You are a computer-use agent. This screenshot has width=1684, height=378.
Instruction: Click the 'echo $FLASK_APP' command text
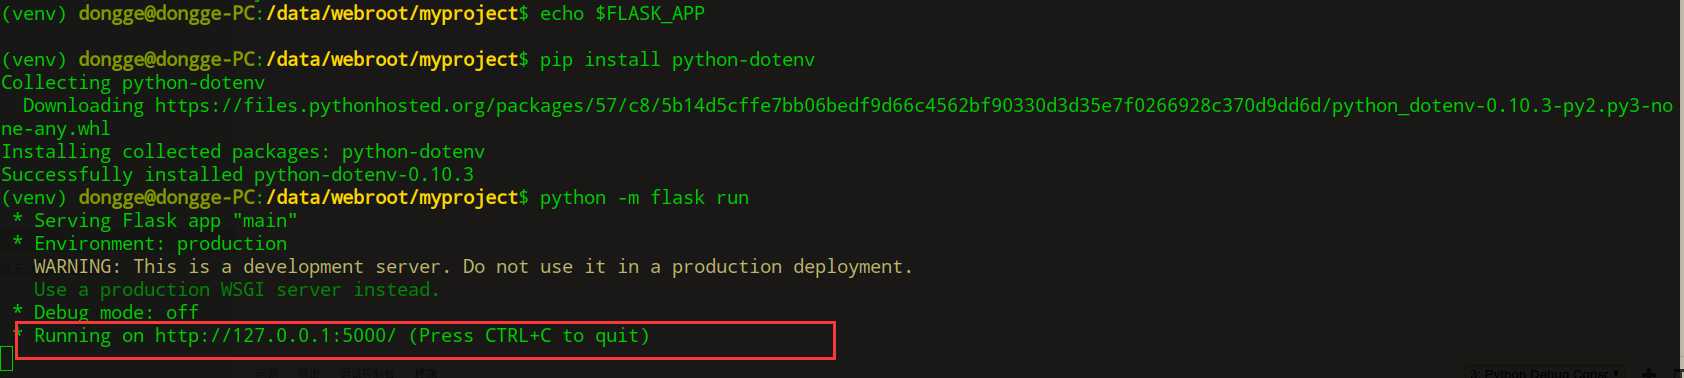[x=622, y=14]
